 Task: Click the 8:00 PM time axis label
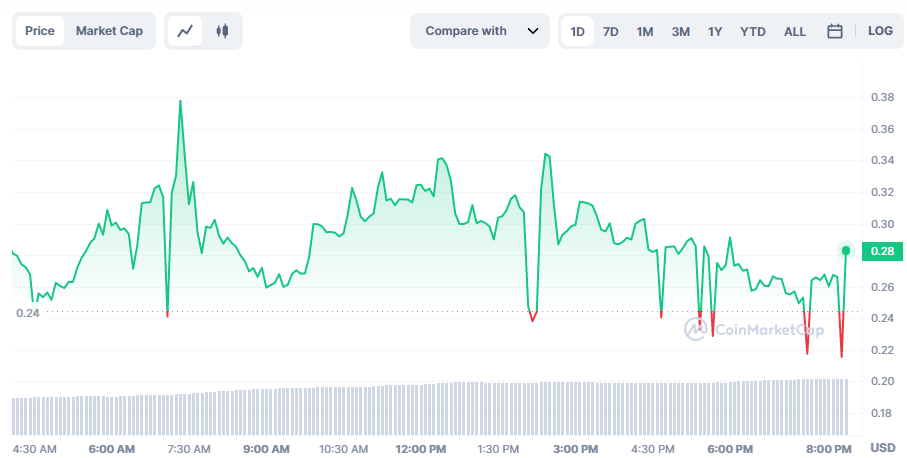tap(830, 449)
